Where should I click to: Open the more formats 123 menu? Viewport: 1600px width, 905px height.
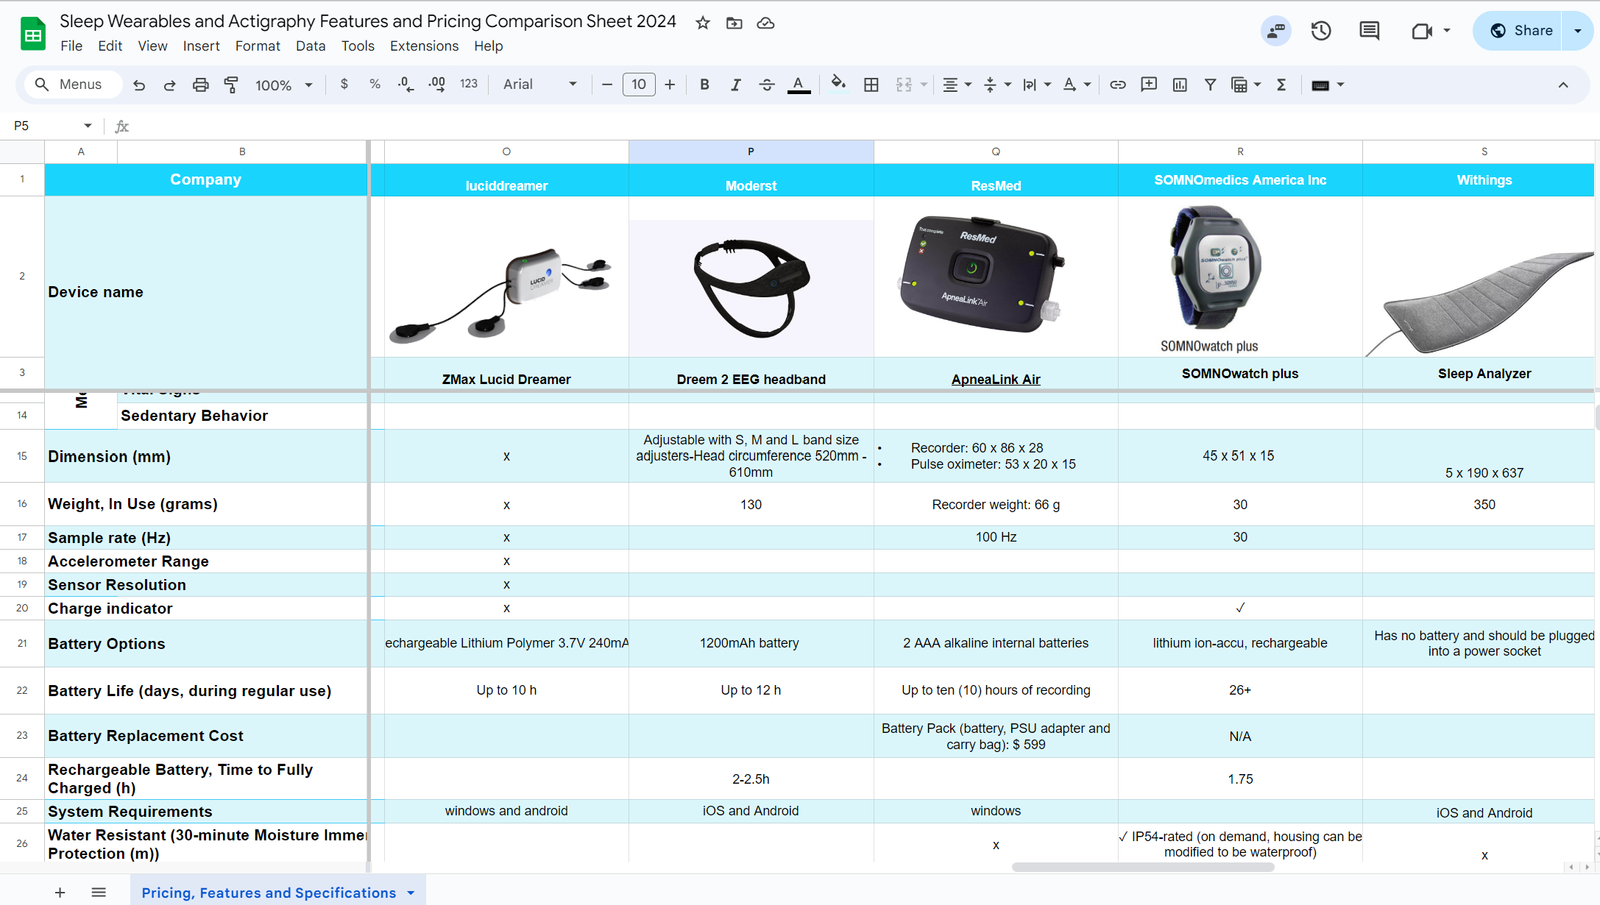(469, 84)
